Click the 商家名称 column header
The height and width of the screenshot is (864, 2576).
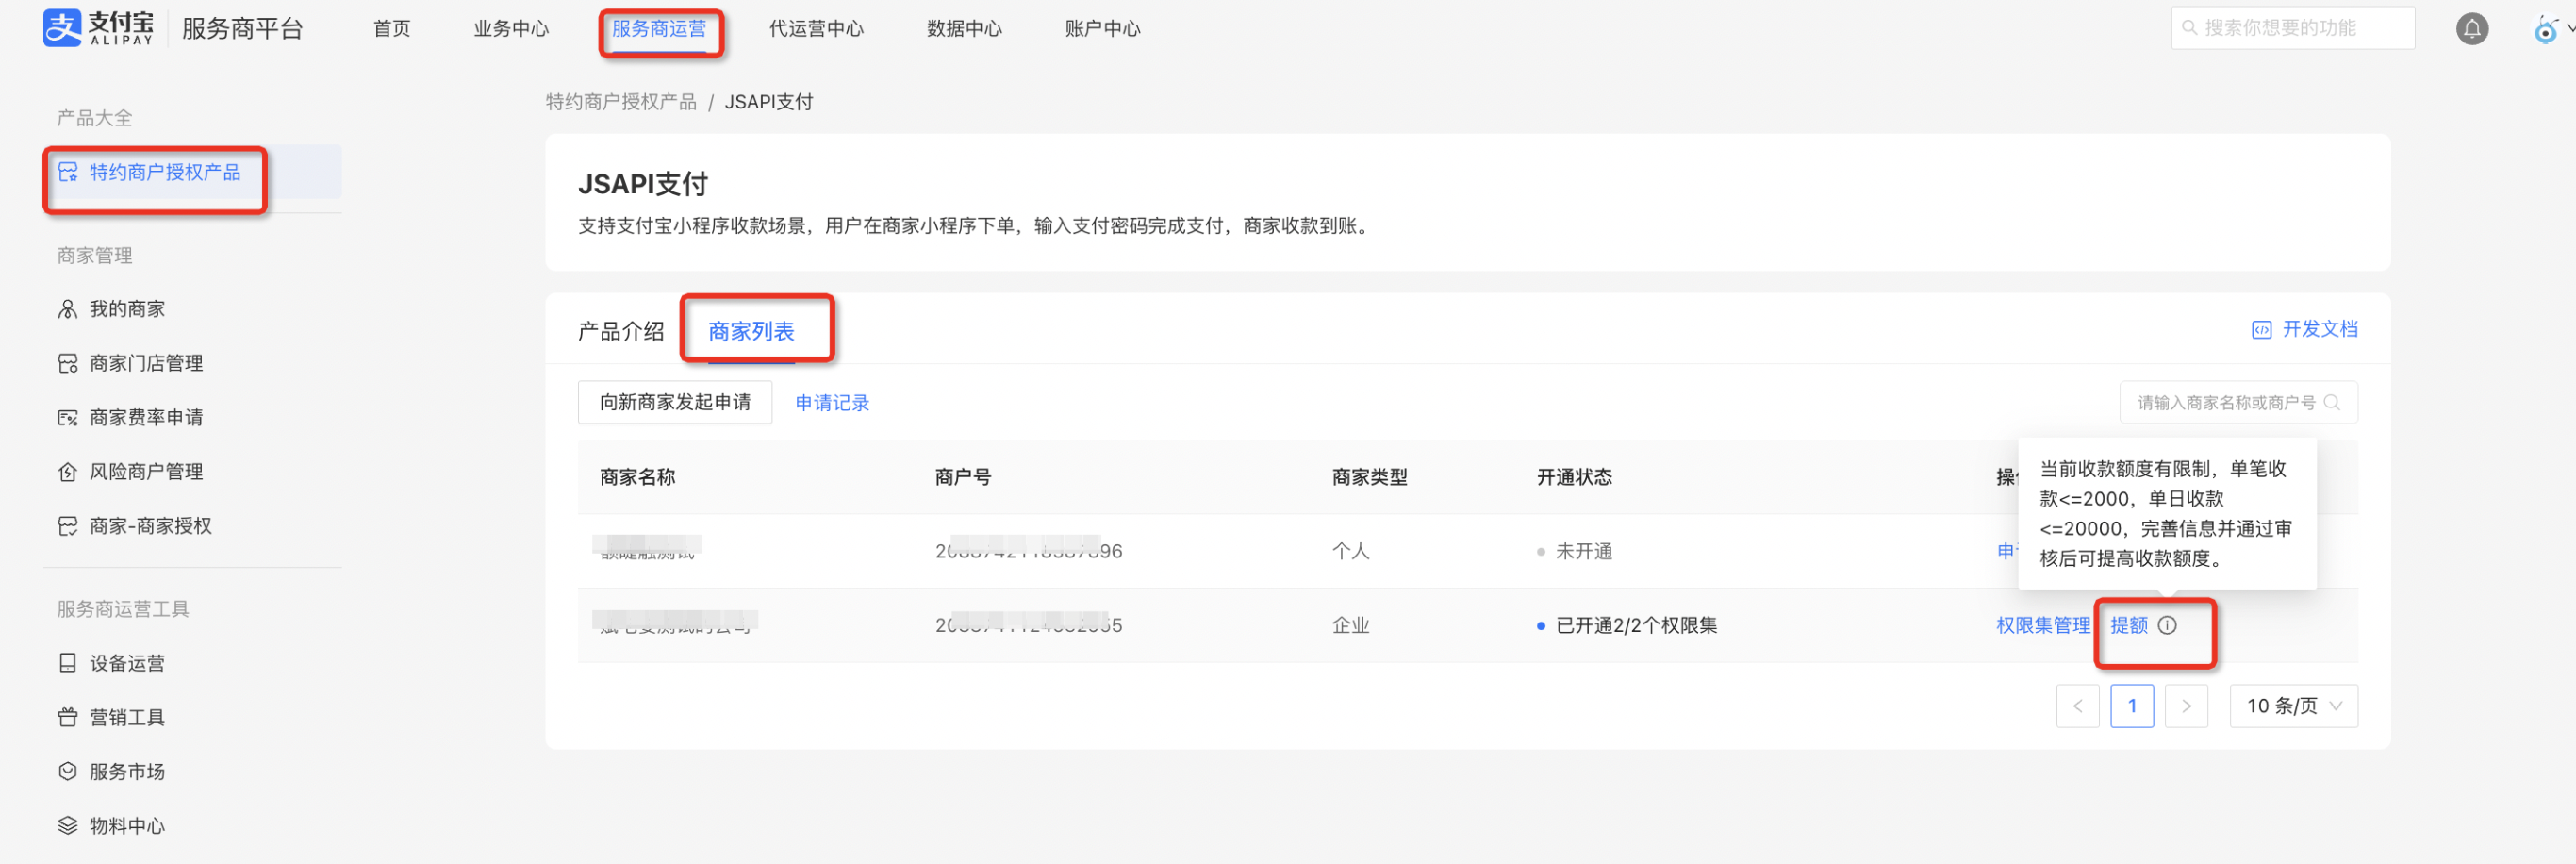click(x=637, y=477)
